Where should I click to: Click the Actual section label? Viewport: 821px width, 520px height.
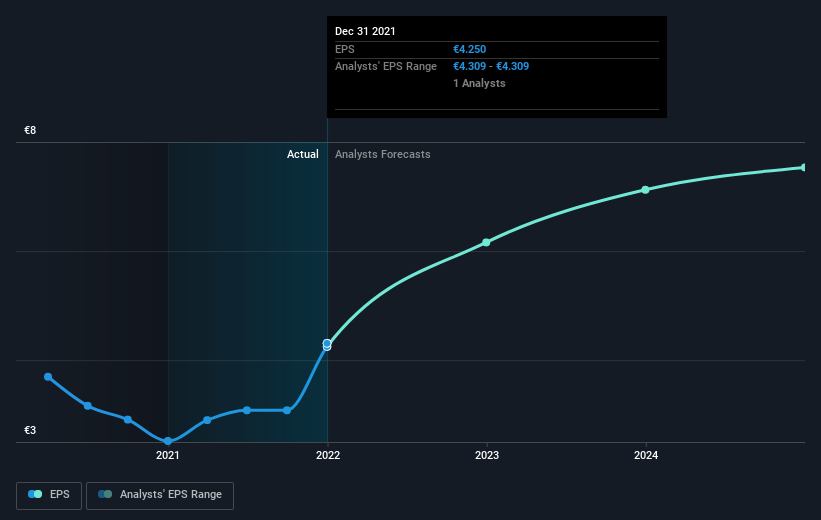coord(303,154)
